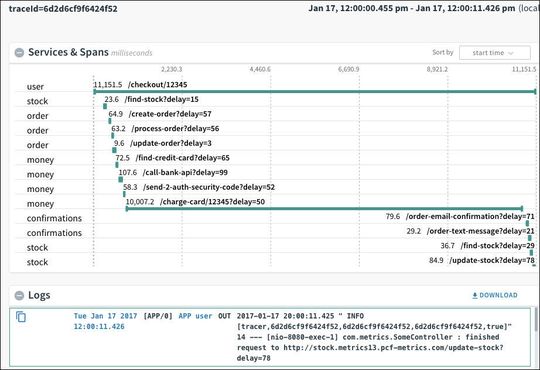The image size is (540, 370).
Task: Click the /find-credit-card?delay=65 span label
Action: [x=183, y=158]
